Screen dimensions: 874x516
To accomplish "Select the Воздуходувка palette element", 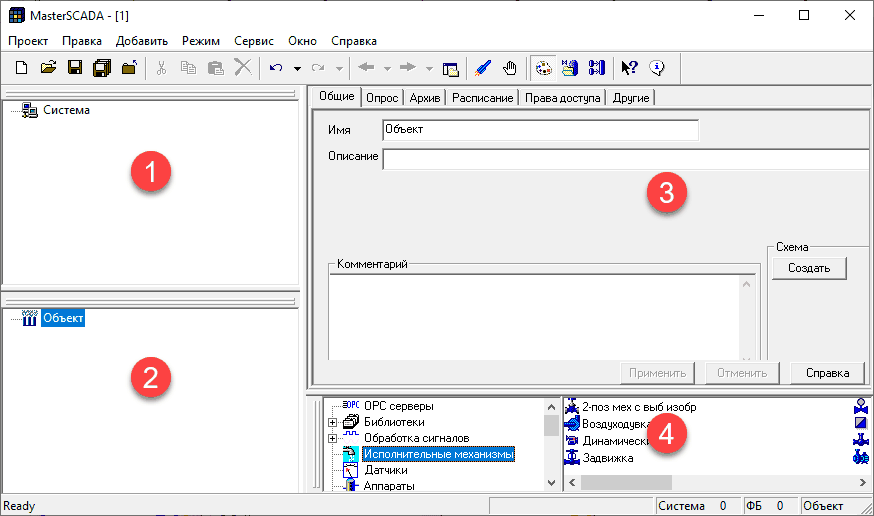I will 616,424.
